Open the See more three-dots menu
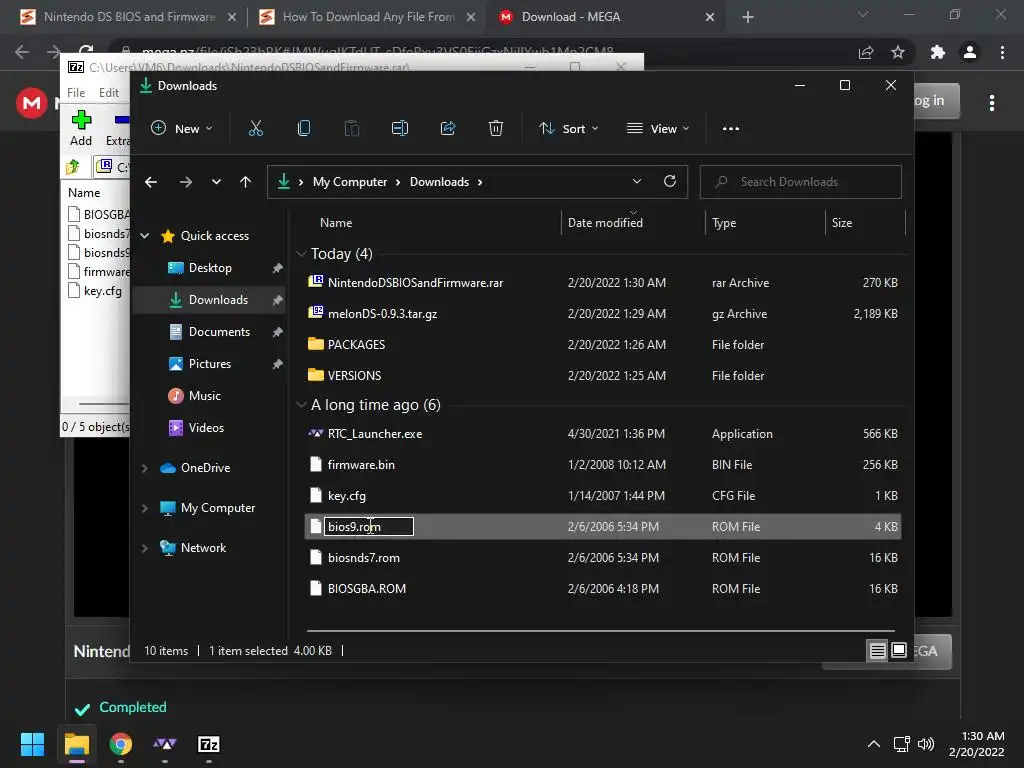This screenshot has height=768, width=1024. pos(731,129)
